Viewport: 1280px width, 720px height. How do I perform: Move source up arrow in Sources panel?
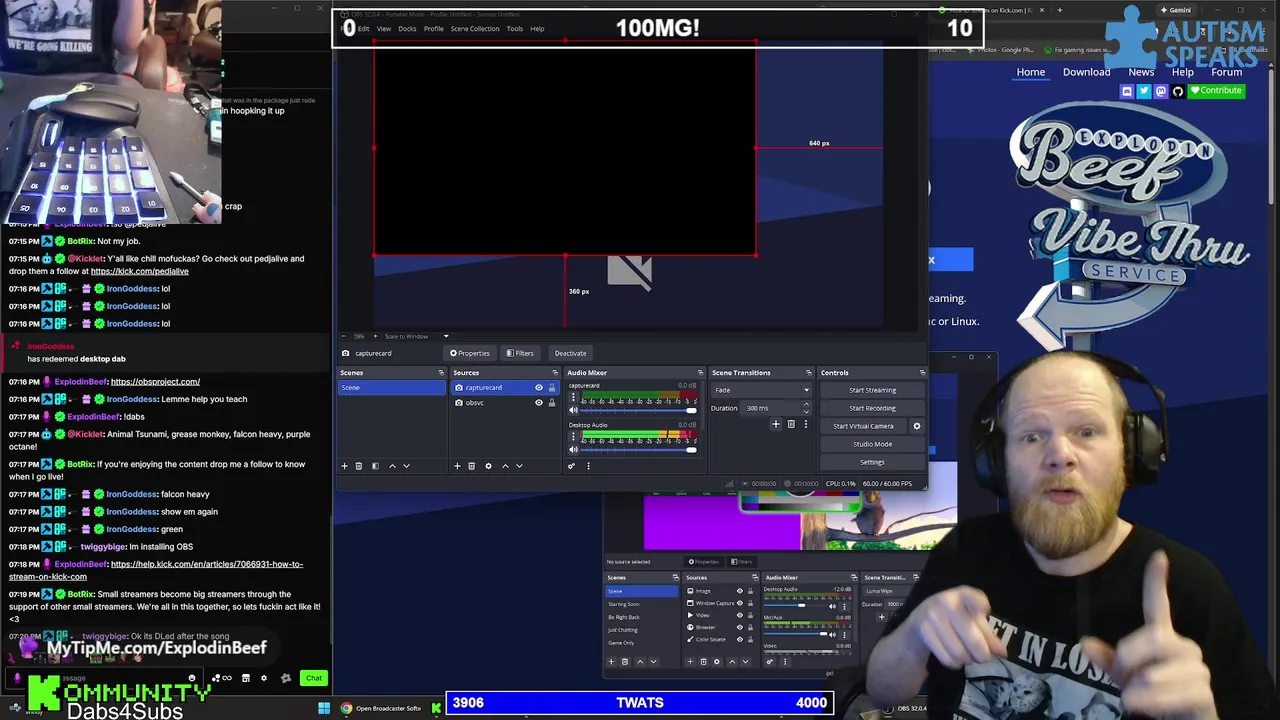tap(505, 466)
